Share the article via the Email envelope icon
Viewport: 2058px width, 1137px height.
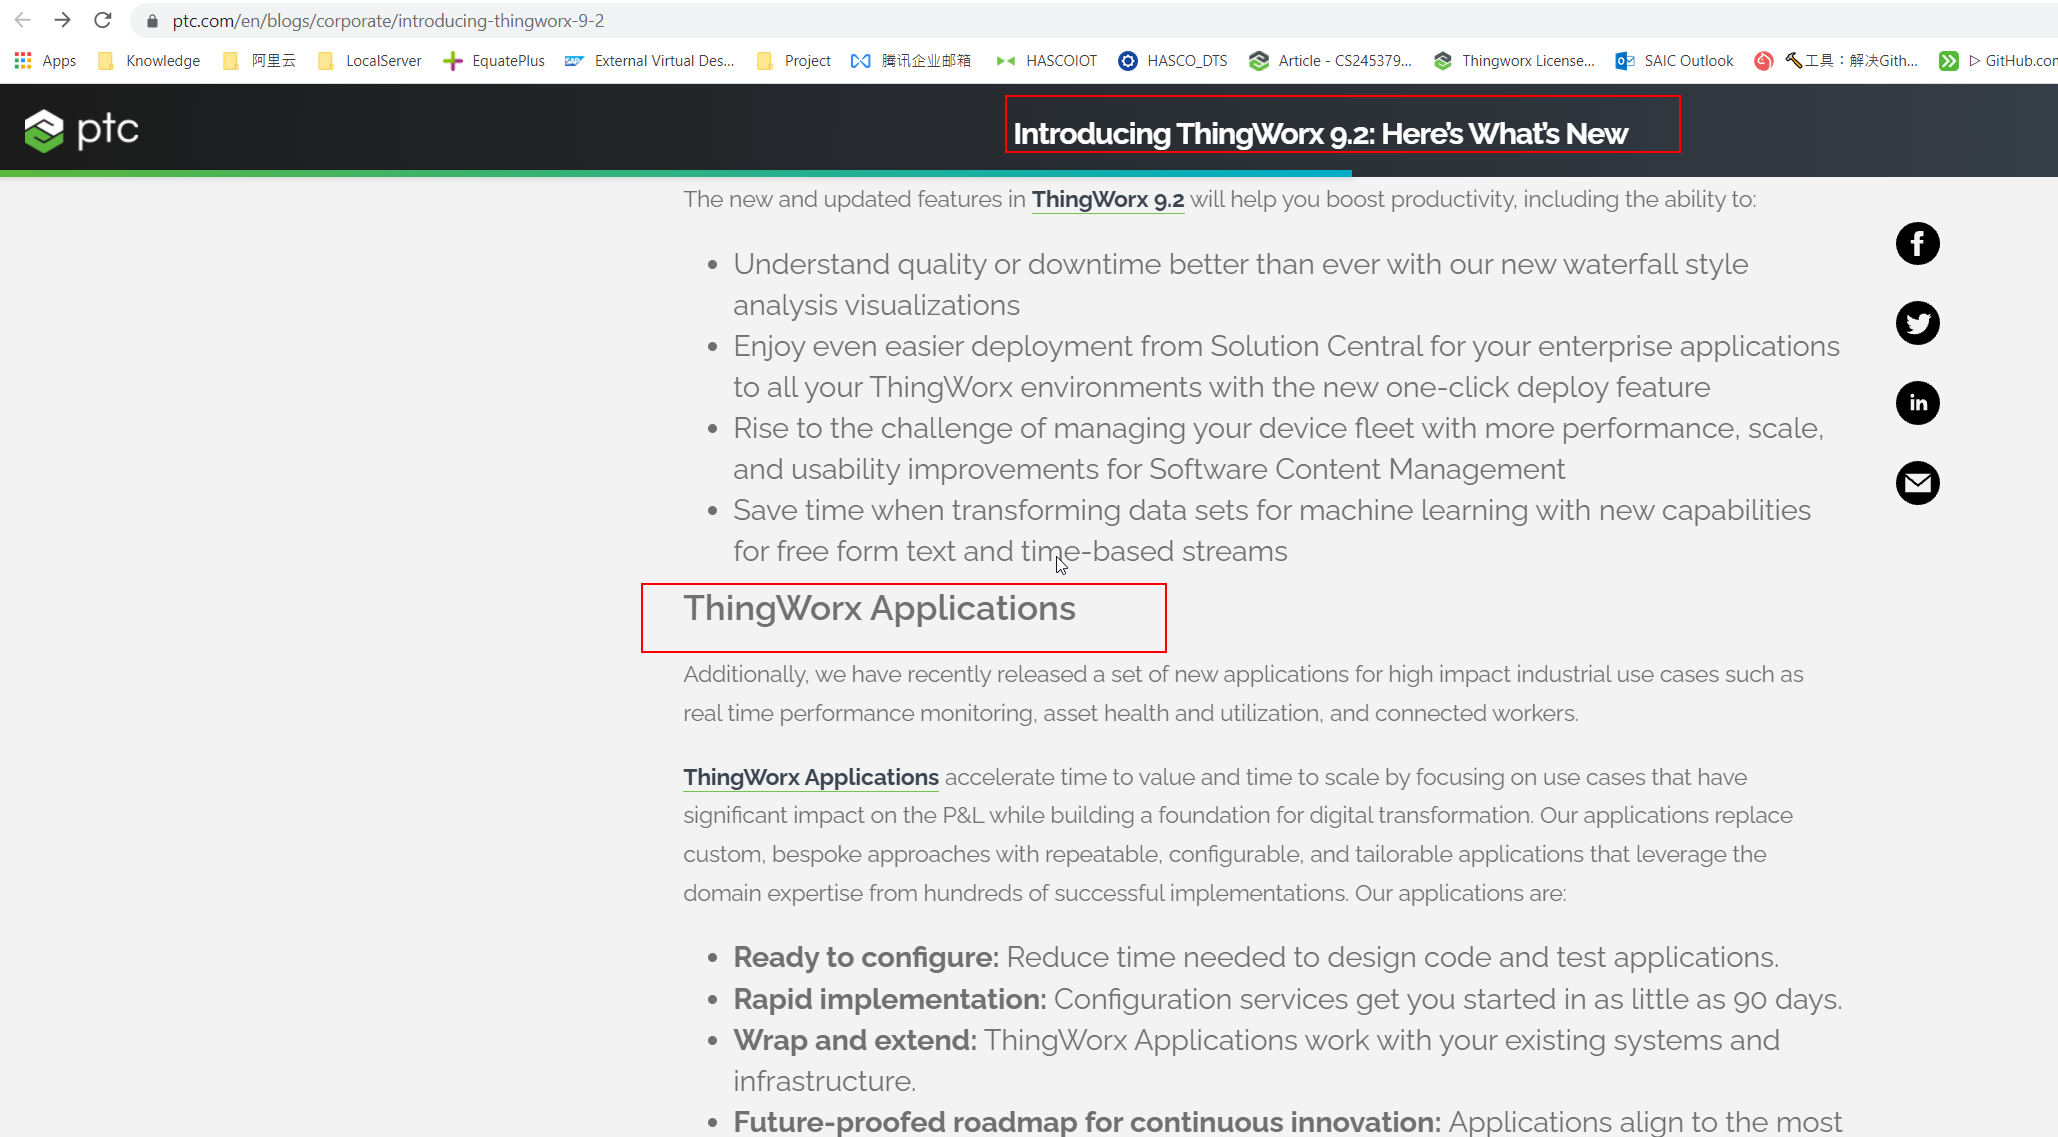(x=1917, y=483)
